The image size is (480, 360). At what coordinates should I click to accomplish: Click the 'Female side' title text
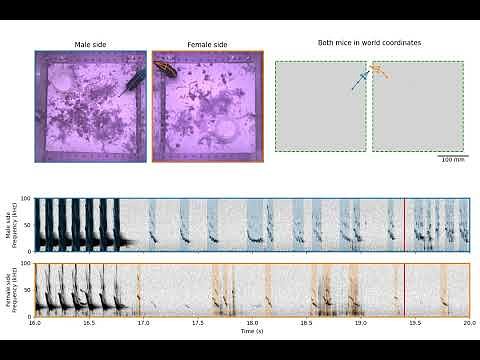[x=207, y=45]
